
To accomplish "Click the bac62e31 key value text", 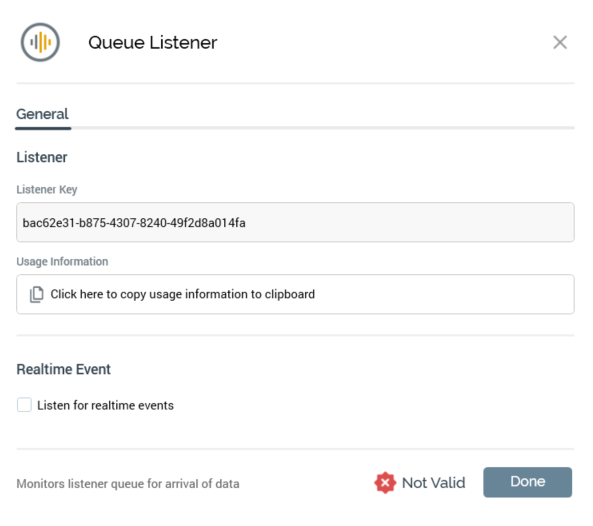I will (134, 223).
